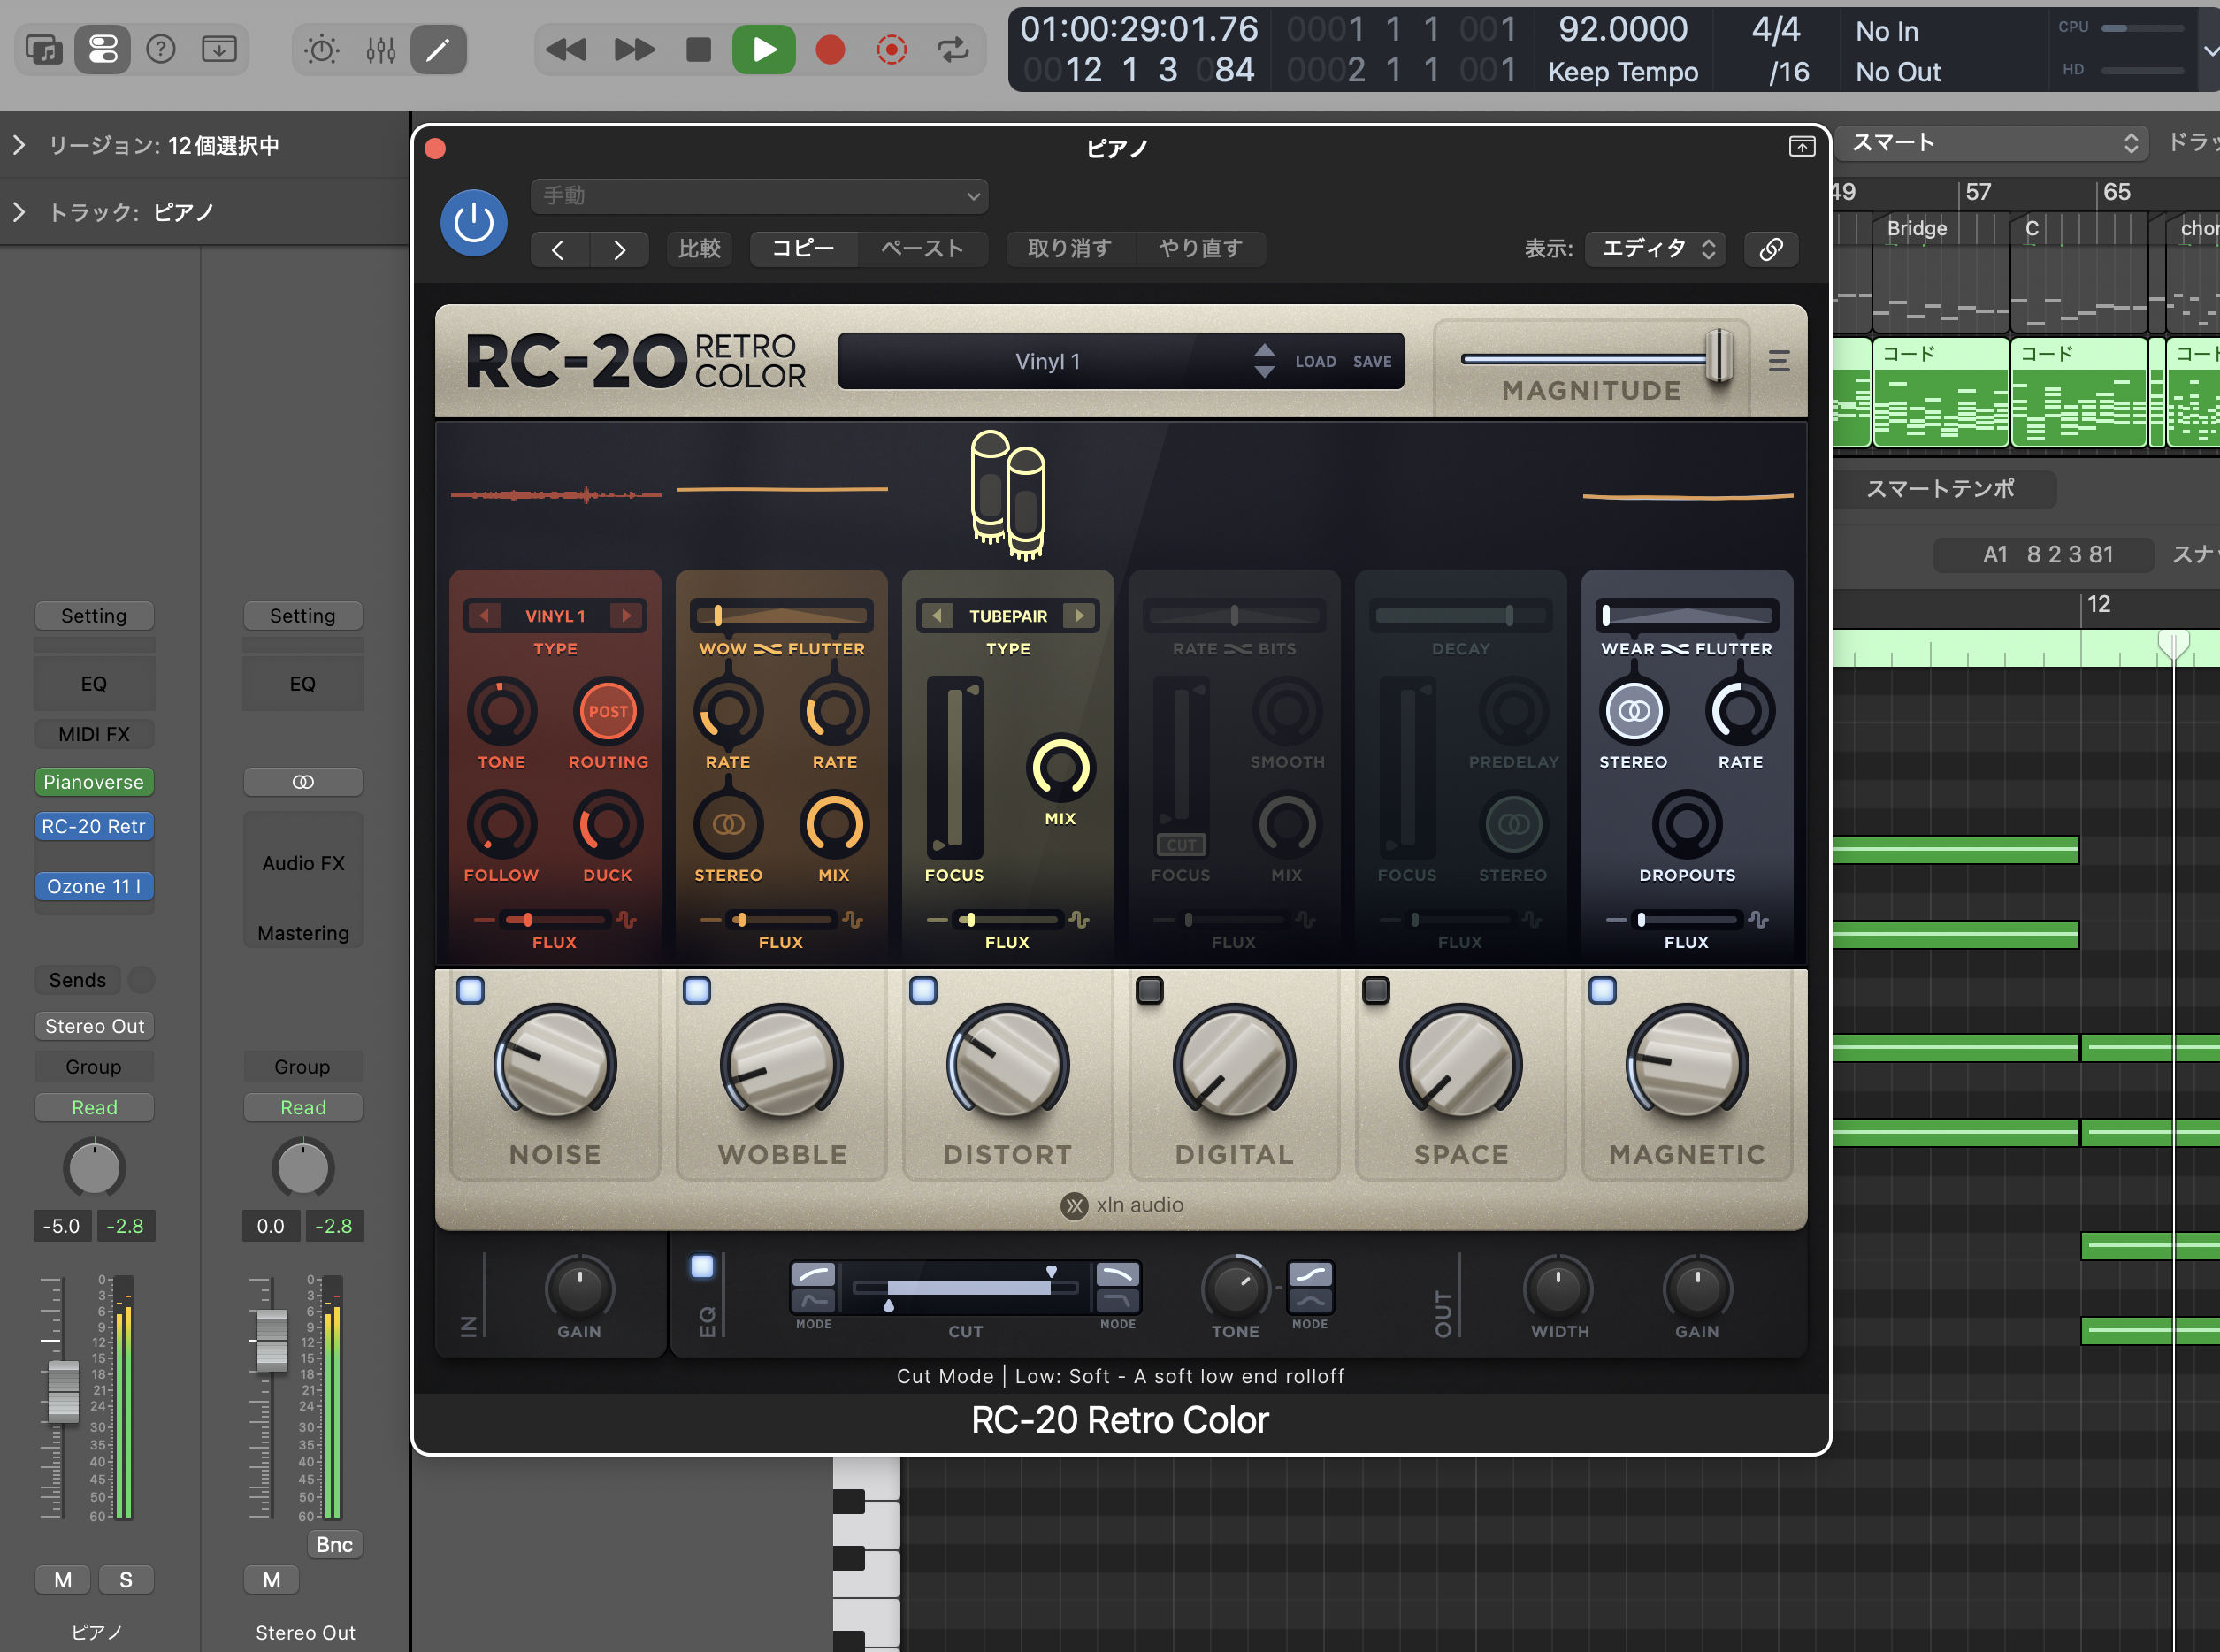This screenshot has height=1652, width=2220.
Task: Toggle the EQ section enable checkbox
Action: [x=703, y=1267]
